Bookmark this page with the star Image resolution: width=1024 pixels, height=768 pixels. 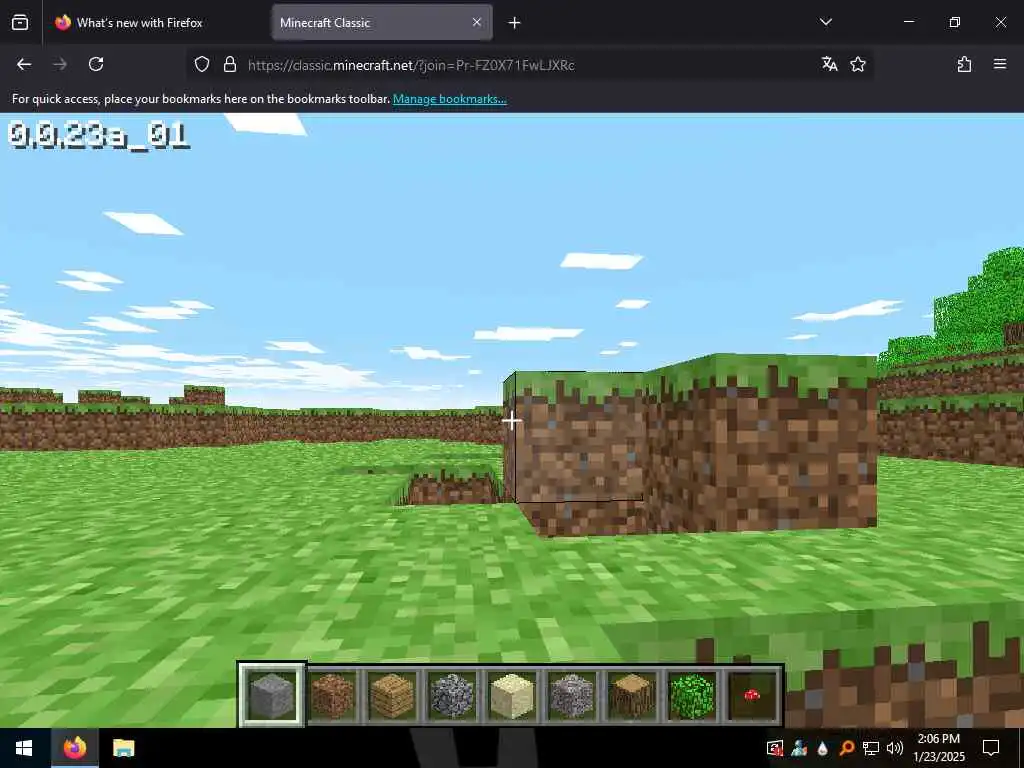point(858,64)
